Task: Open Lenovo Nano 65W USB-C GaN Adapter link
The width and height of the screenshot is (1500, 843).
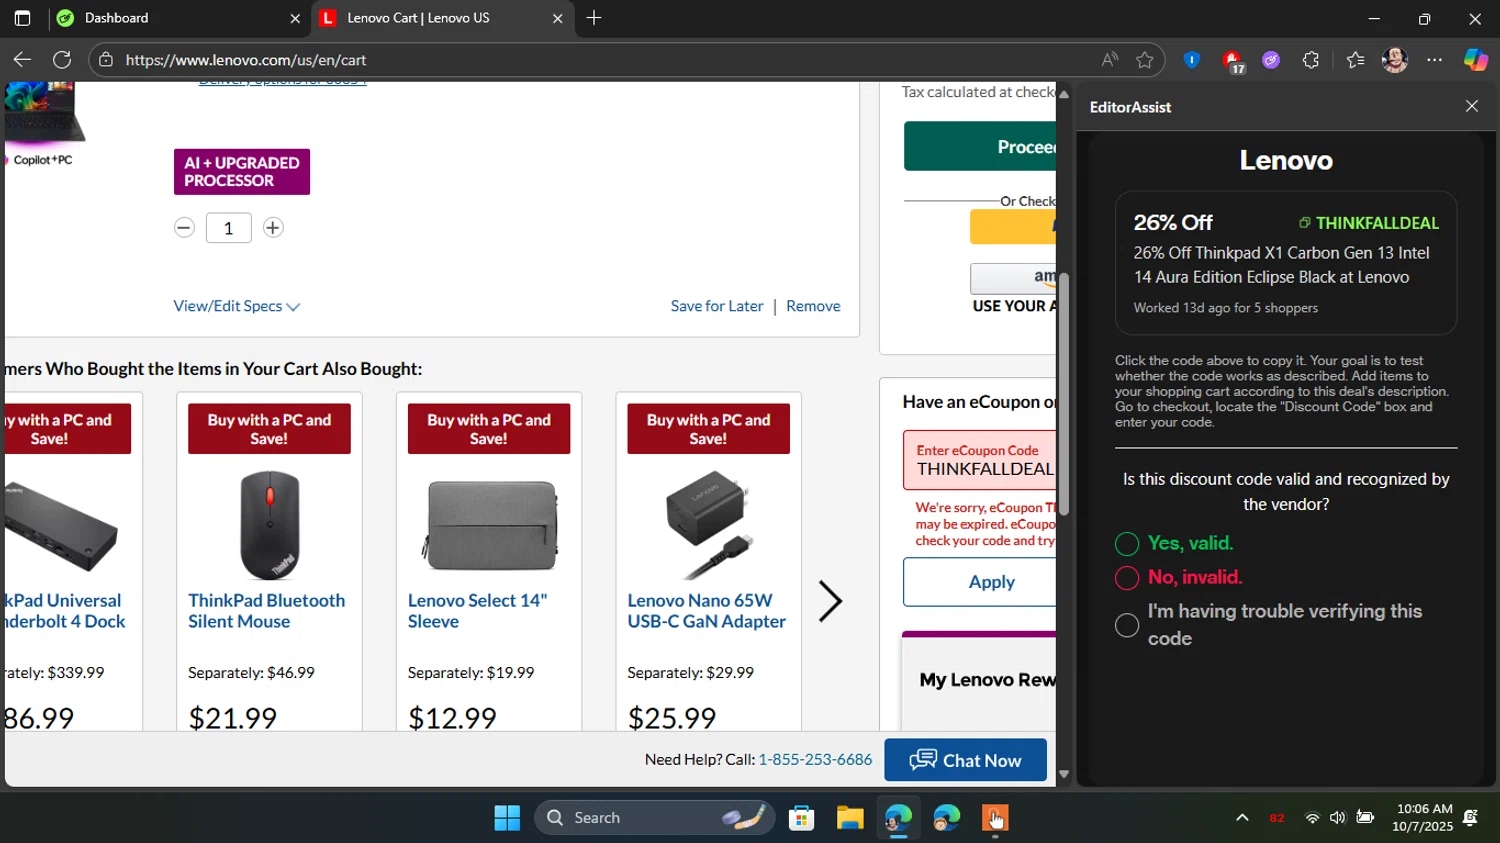Action: coord(707,611)
